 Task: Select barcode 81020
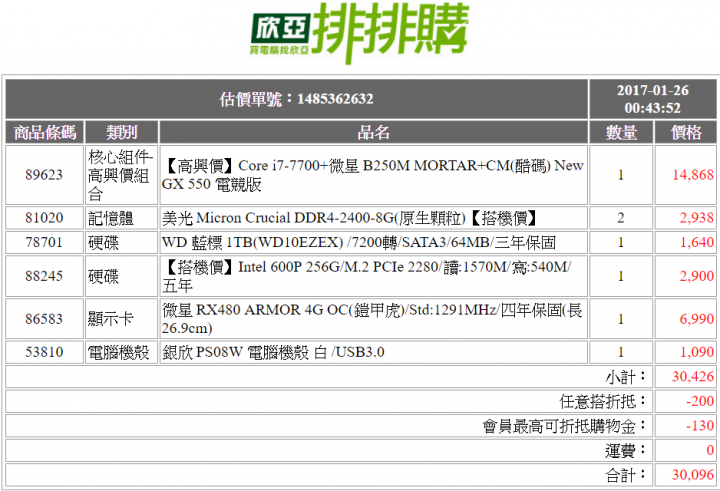point(44,218)
